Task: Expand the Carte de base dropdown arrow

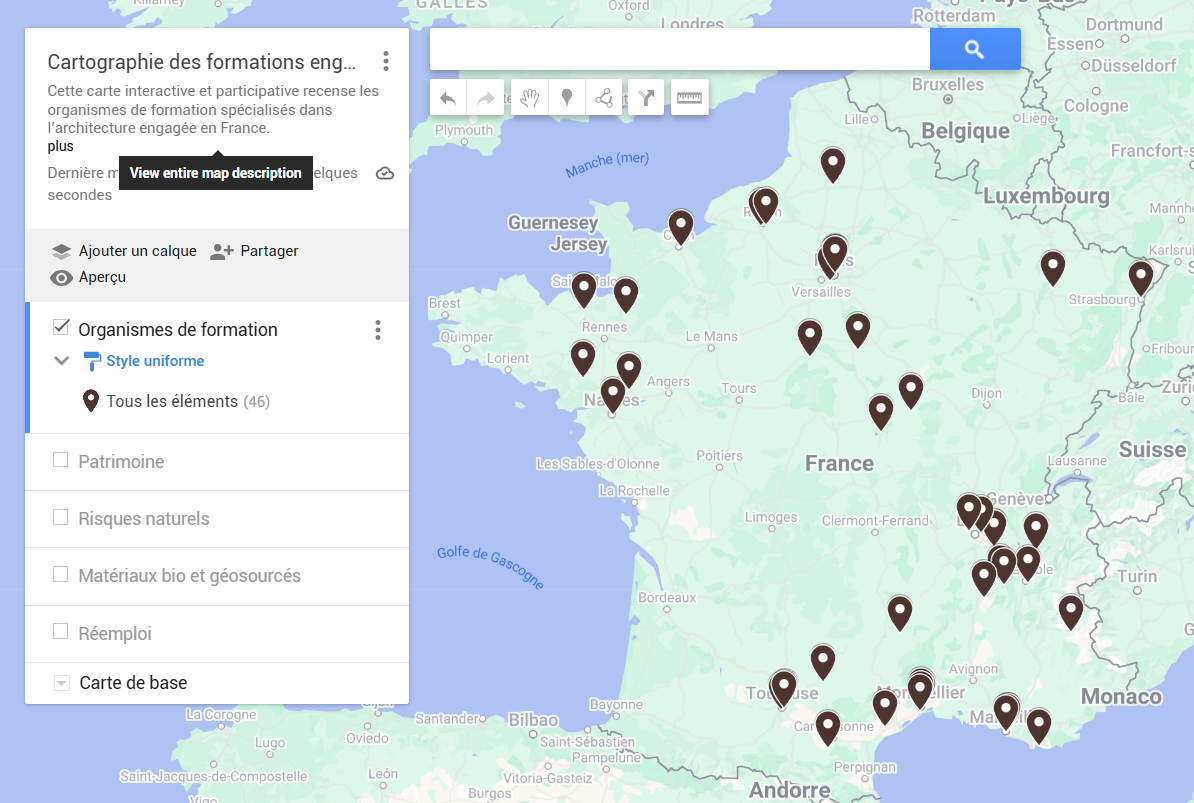Action: tap(62, 684)
